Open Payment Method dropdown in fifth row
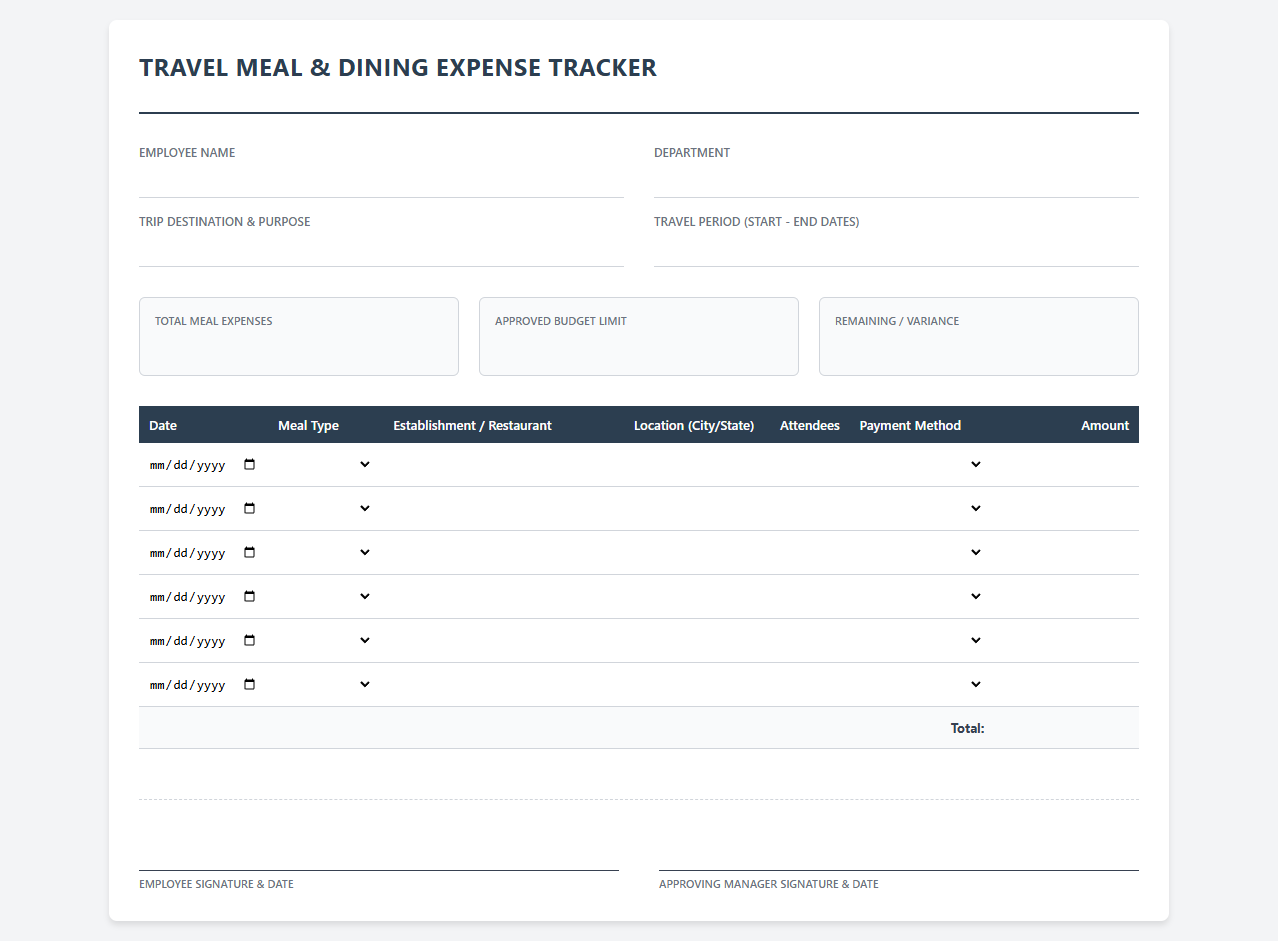 pyautogui.click(x=921, y=640)
